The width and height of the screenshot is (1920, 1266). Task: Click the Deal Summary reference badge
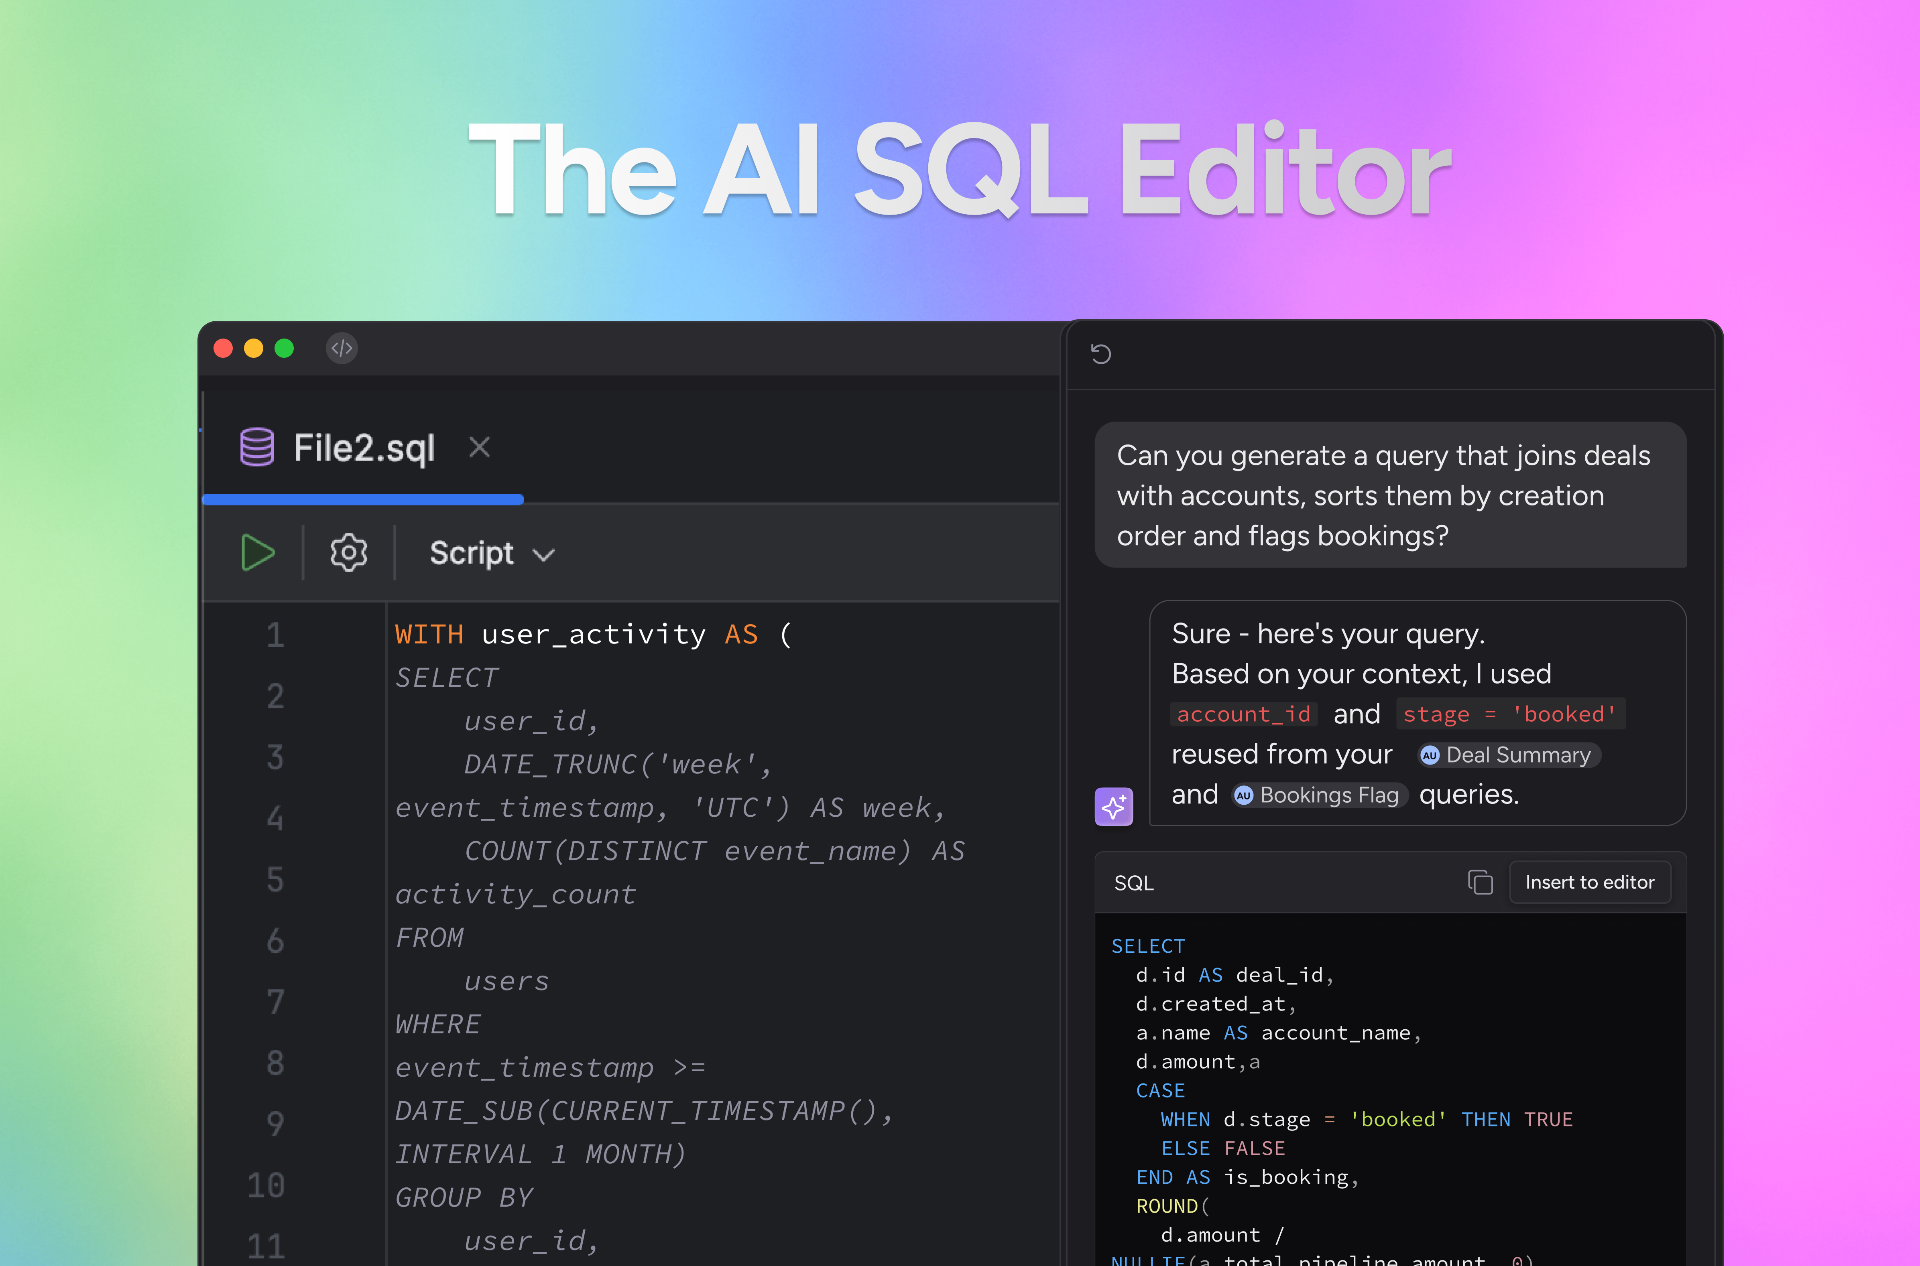1508,755
